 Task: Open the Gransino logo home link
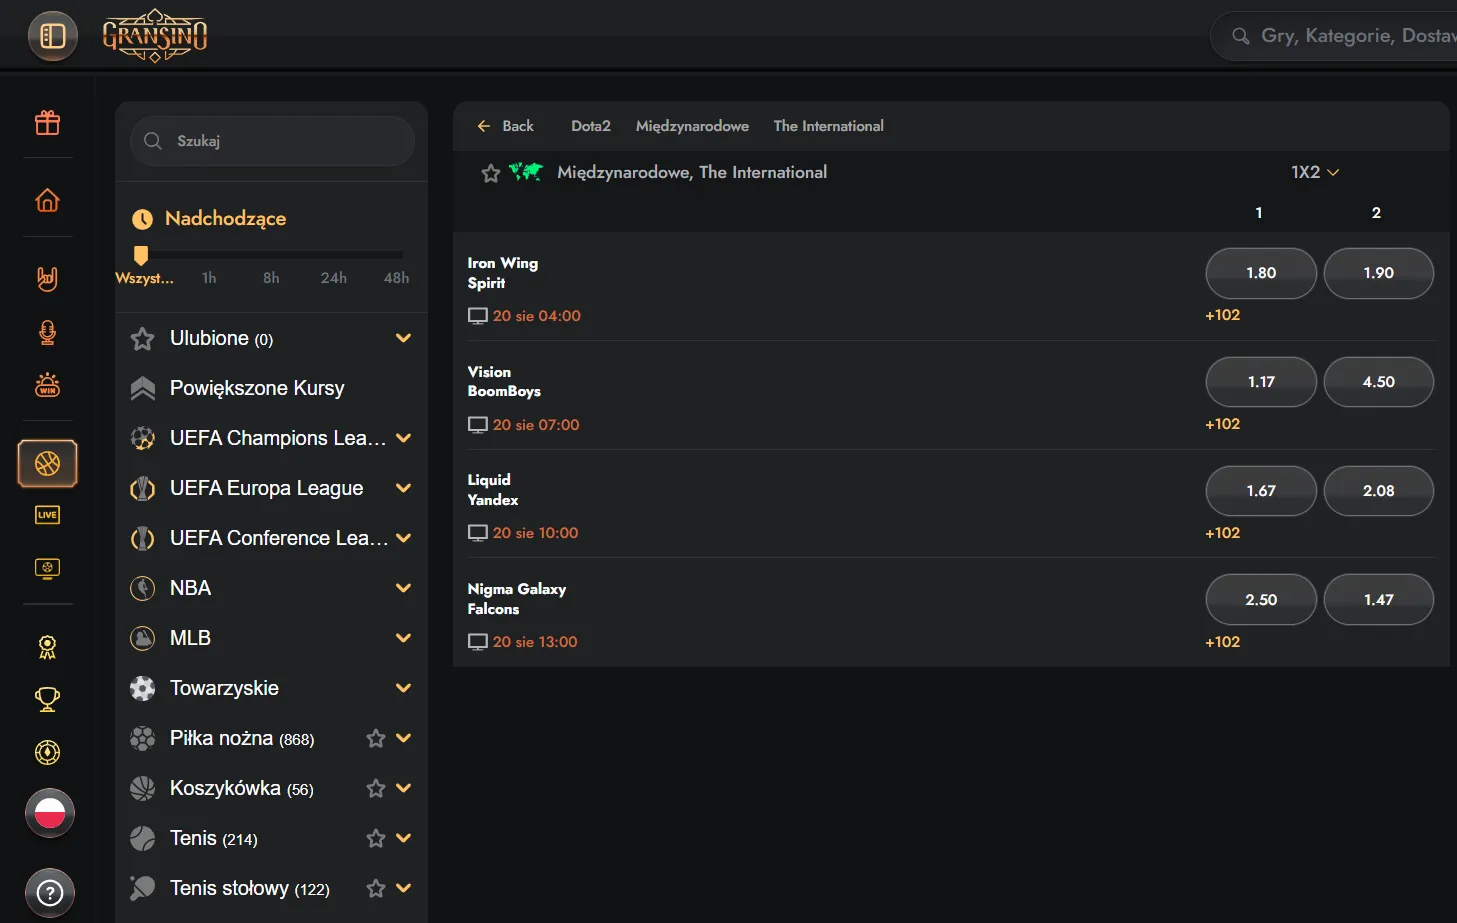155,36
